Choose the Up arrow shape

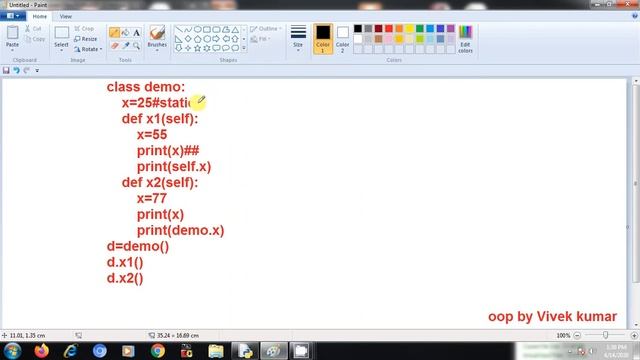point(236,39)
